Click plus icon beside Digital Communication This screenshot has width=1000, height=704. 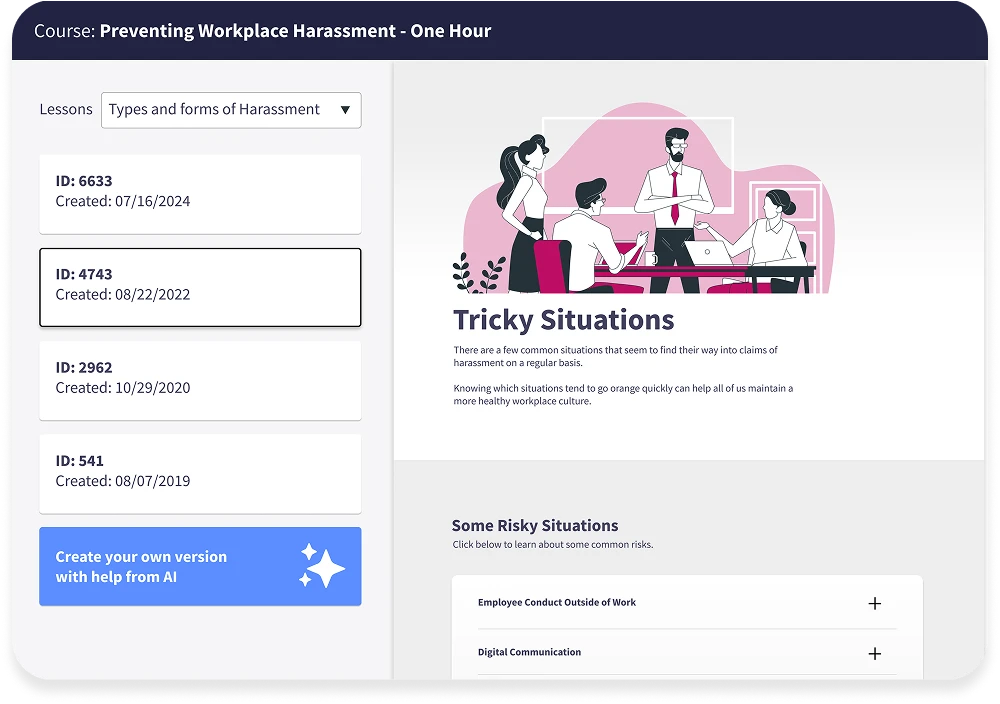click(874, 653)
